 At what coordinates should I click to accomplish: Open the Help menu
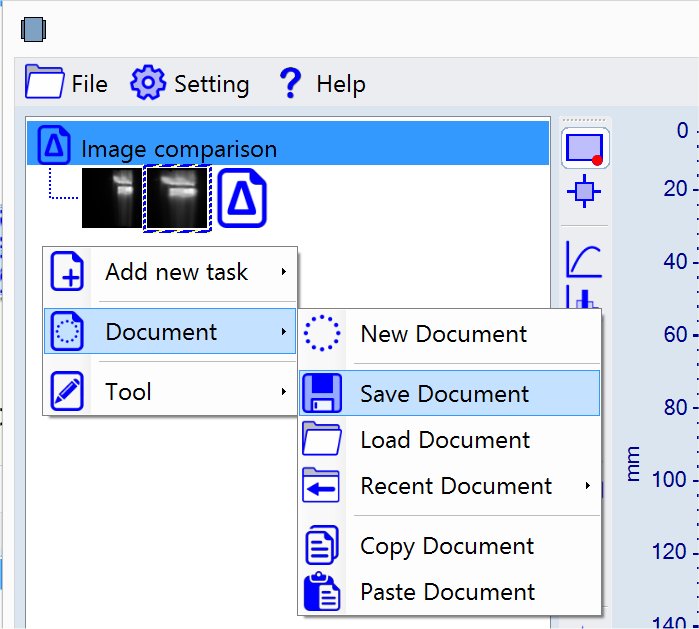(x=322, y=83)
